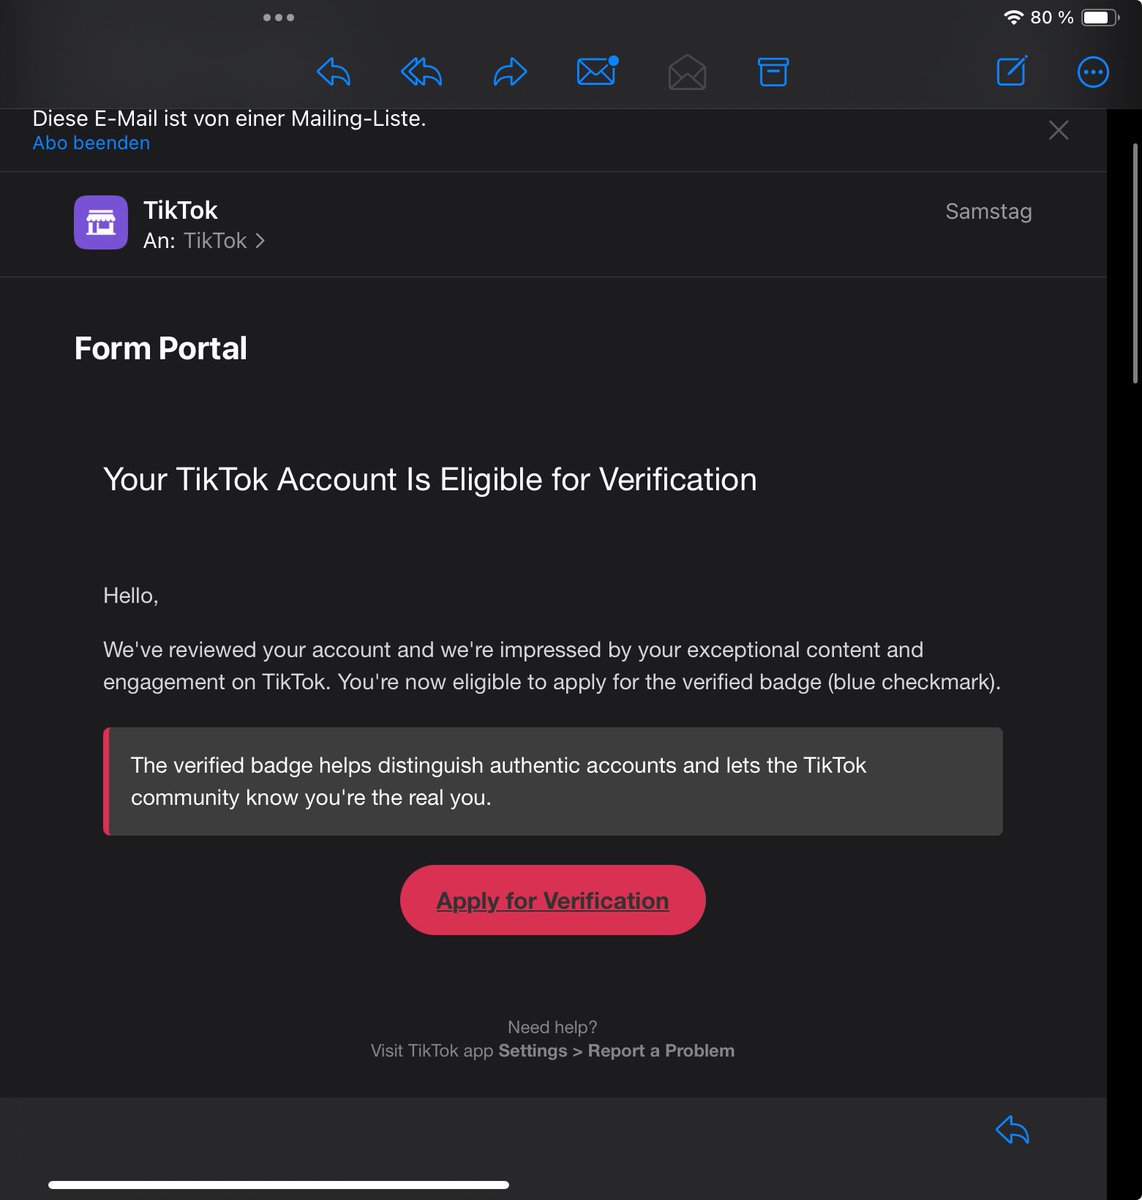Tap the home indicator bar at bottom

coord(278,1185)
